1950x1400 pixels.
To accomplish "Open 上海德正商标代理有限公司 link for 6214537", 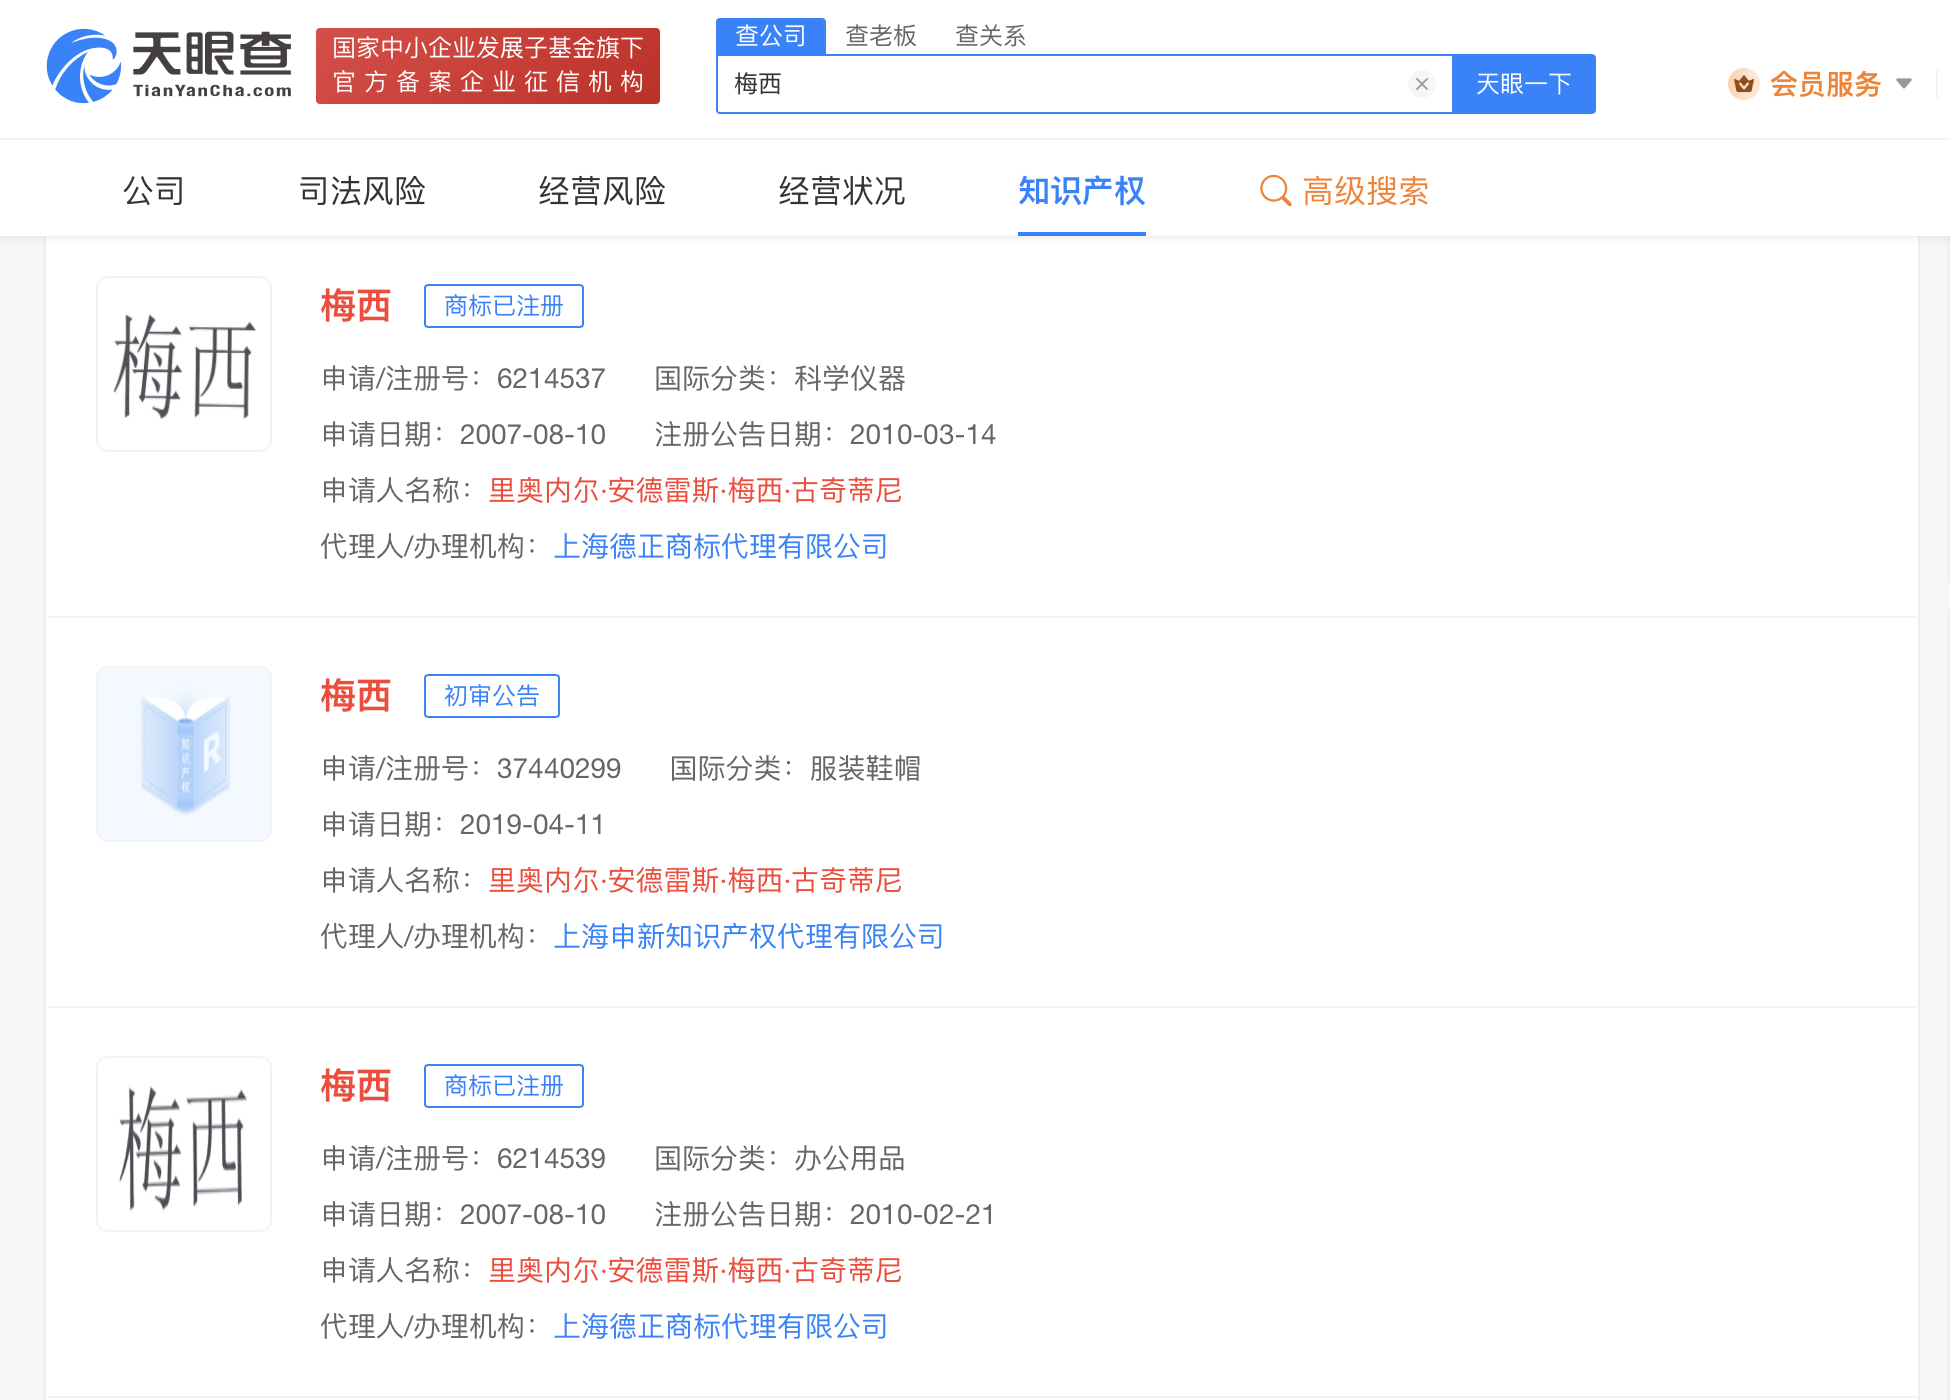I will 721,546.
